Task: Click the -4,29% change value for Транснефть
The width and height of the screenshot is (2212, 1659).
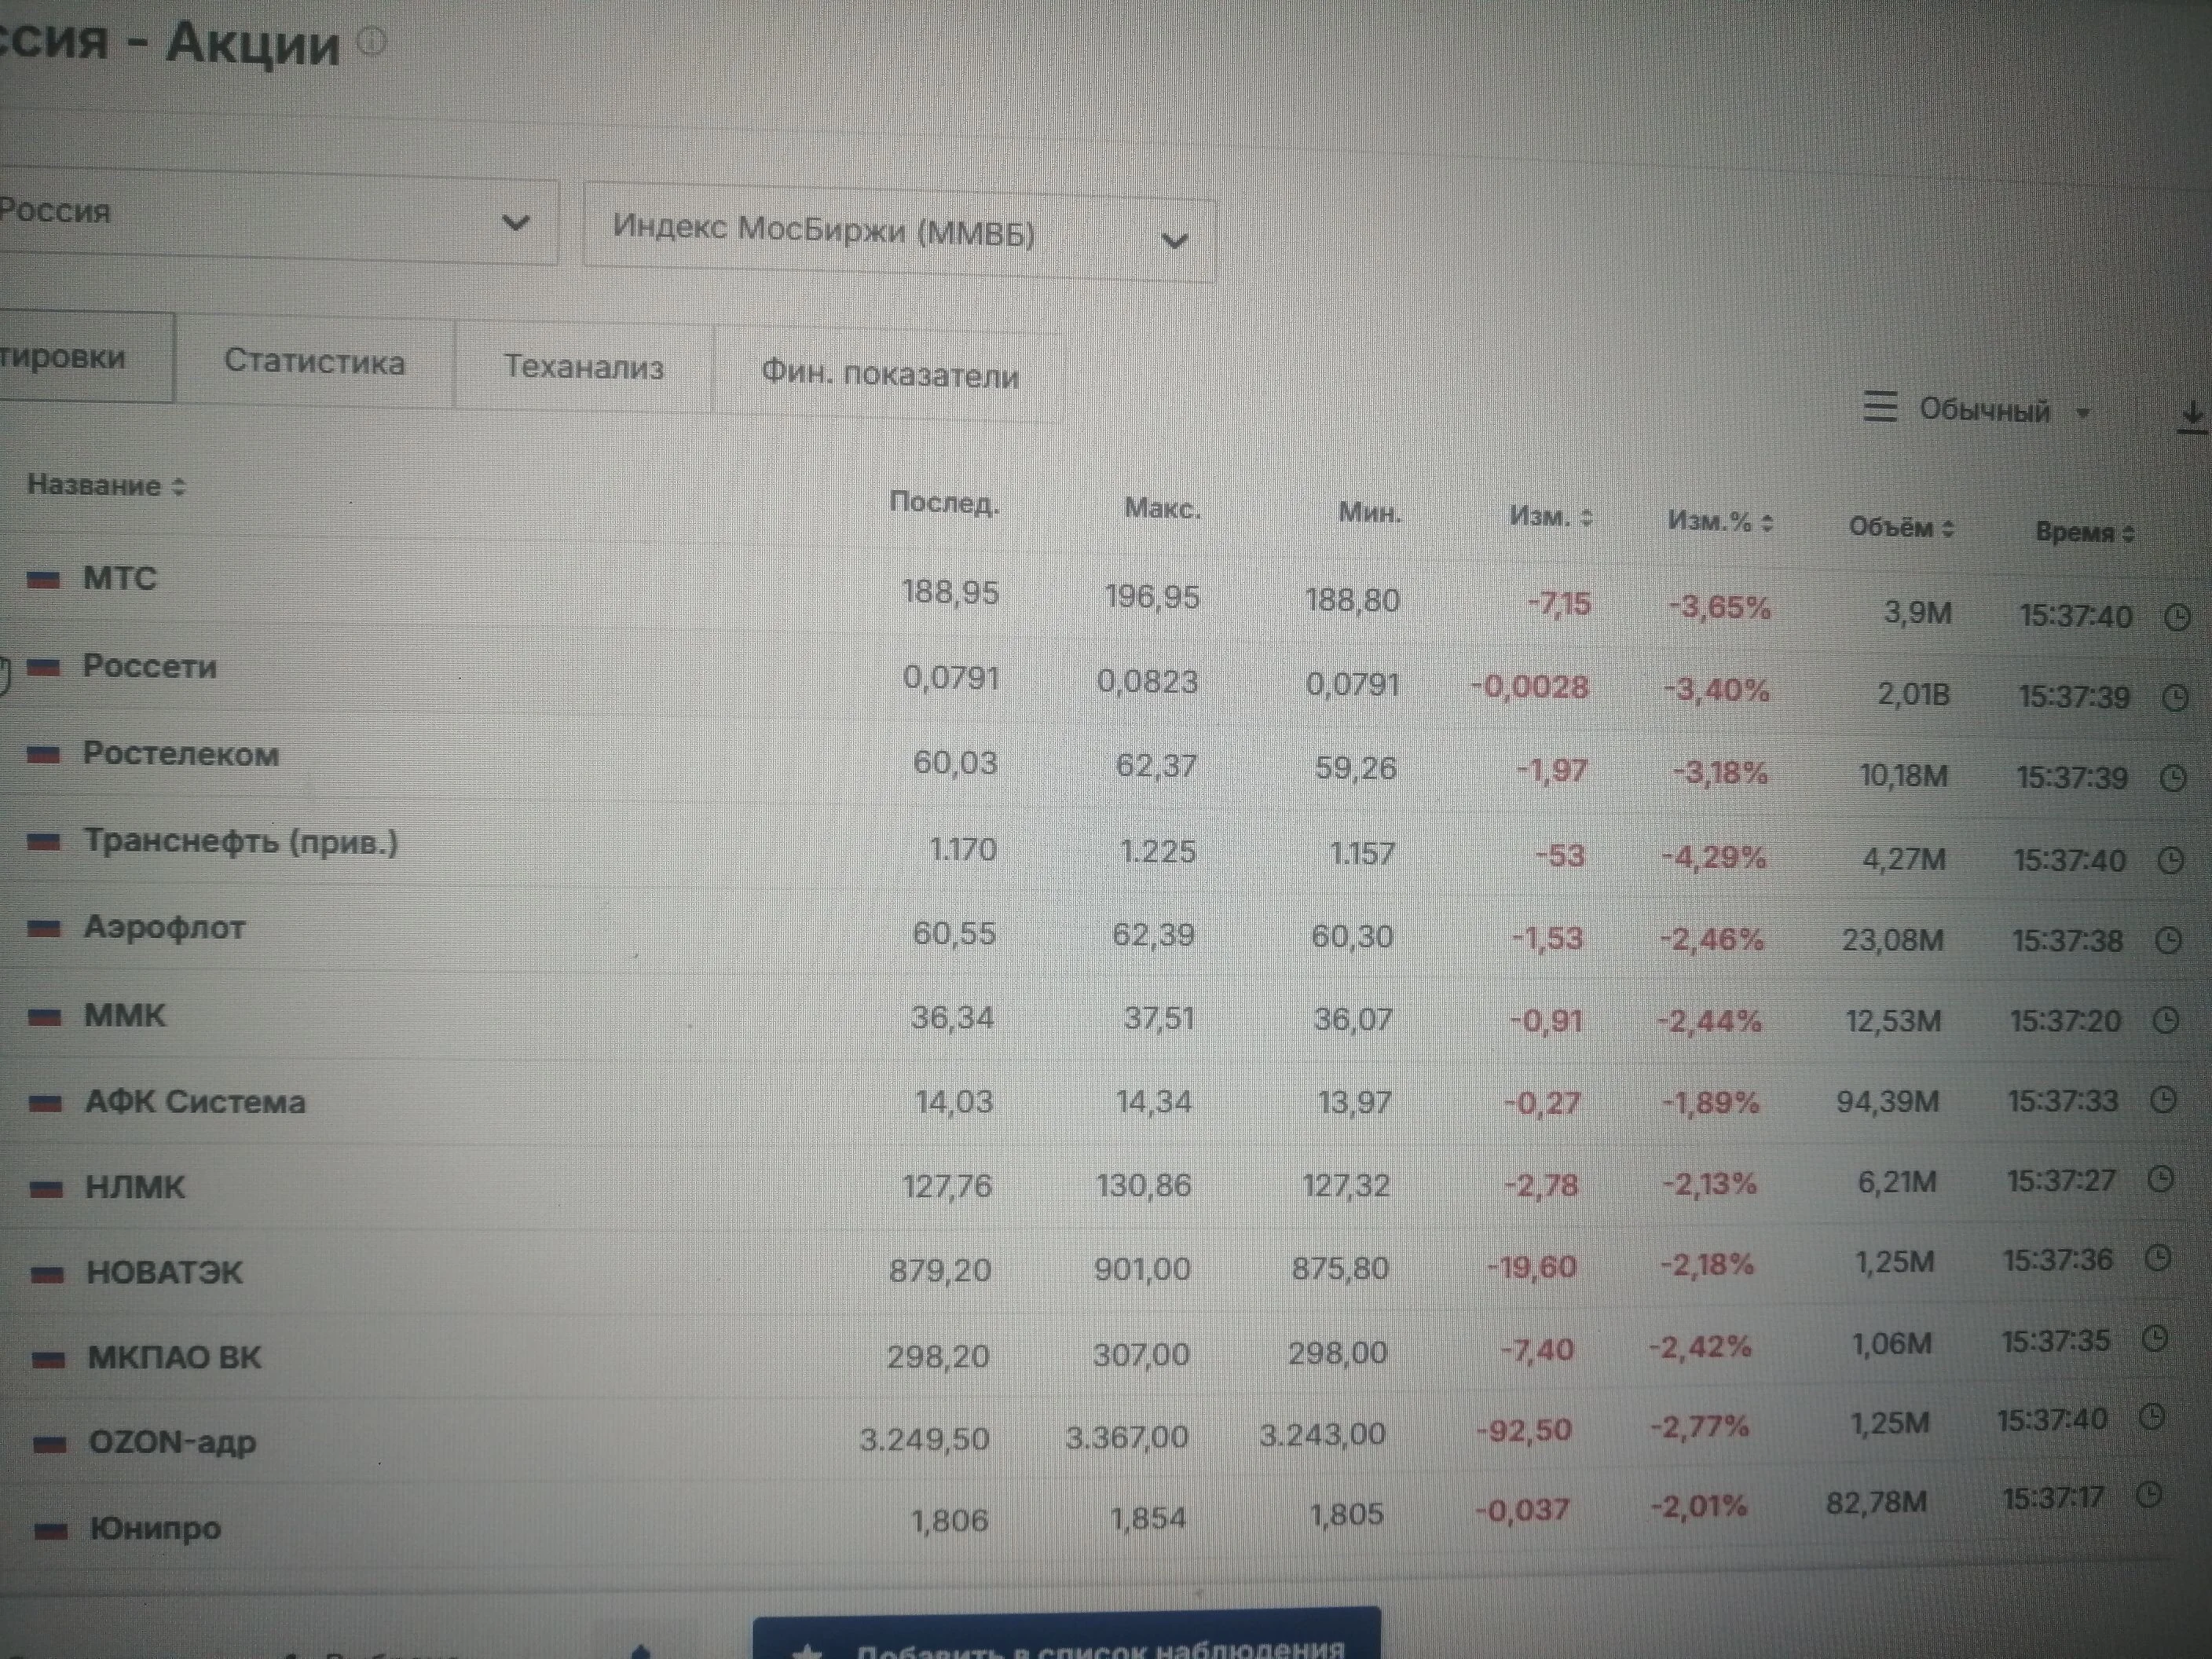Action: pyautogui.click(x=1714, y=858)
